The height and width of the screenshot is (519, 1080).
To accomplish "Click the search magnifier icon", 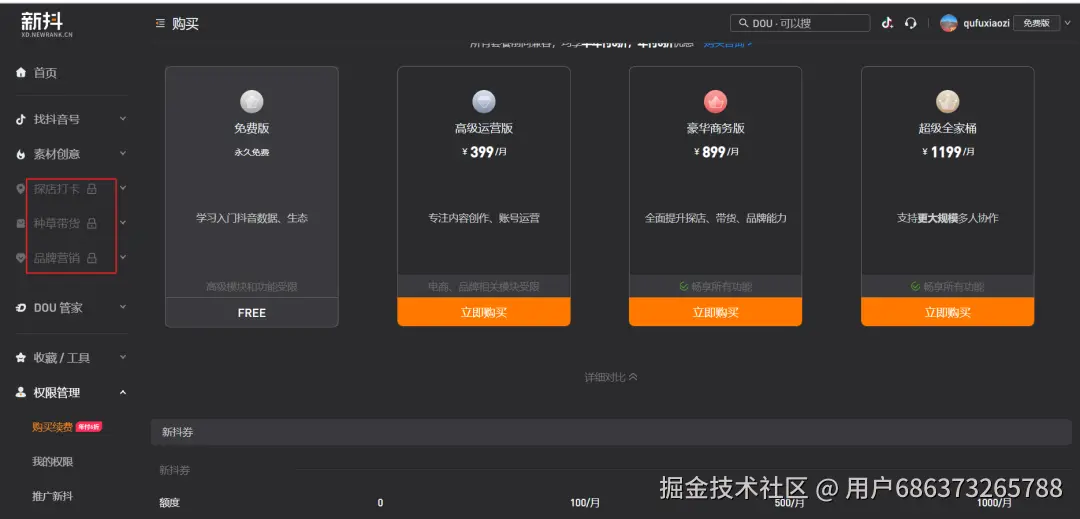I will [743, 23].
